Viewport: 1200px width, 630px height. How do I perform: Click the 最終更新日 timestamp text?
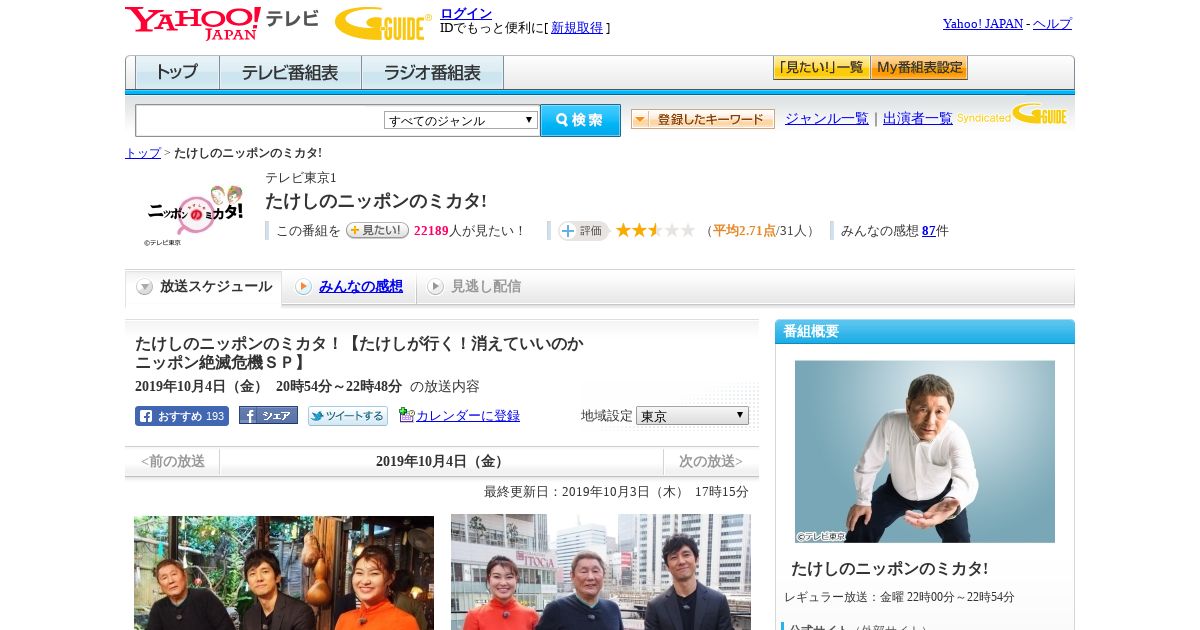click(616, 492)
